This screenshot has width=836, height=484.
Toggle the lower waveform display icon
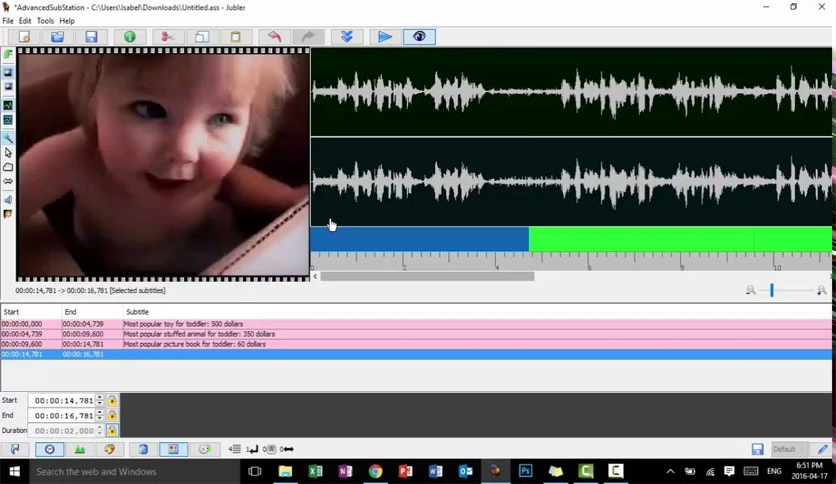click(8, 120)
